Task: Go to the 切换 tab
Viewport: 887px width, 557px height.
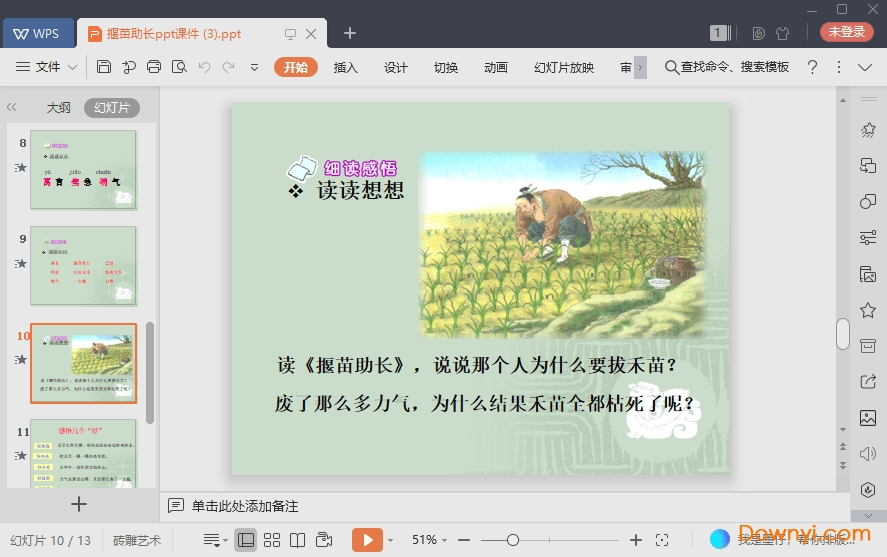Action: 446,67
